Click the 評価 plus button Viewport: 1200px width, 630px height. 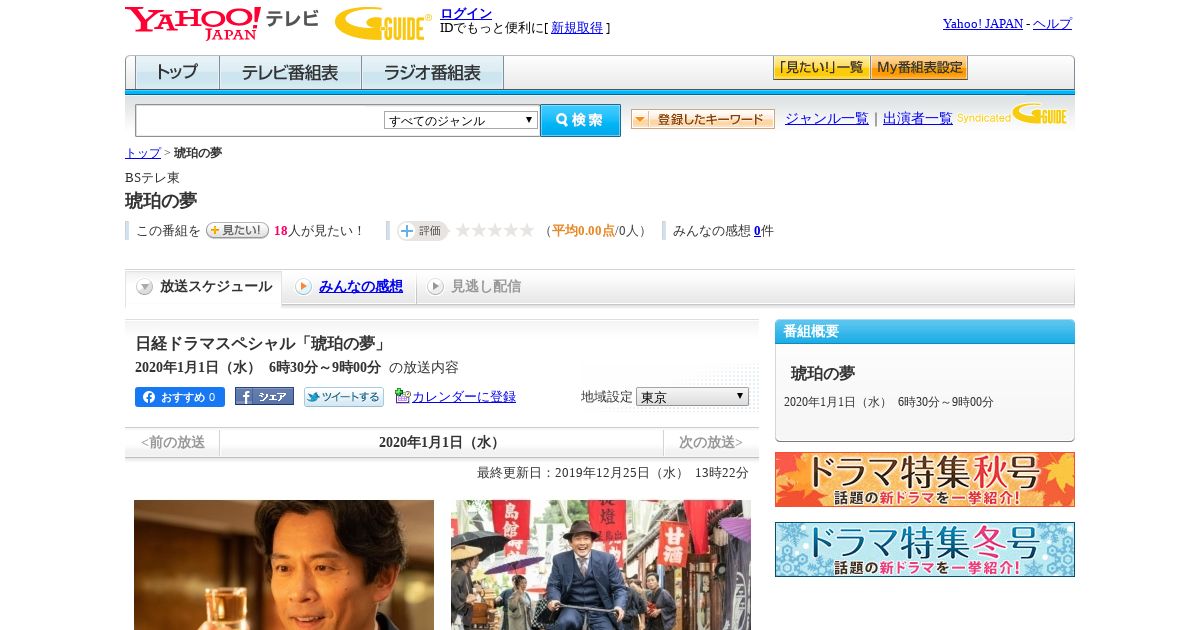pos(421,230)
